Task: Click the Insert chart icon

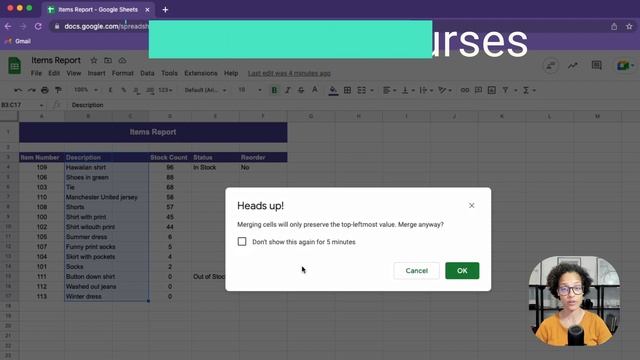Action: coord(492,90)
